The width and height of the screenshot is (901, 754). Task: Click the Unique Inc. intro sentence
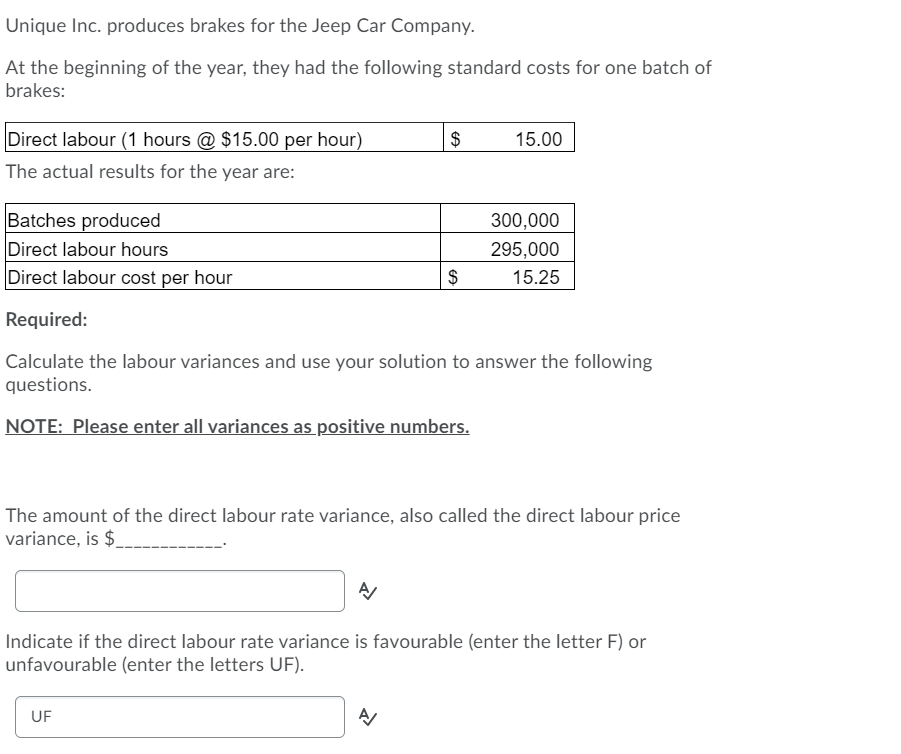click(x=240, y=26)
